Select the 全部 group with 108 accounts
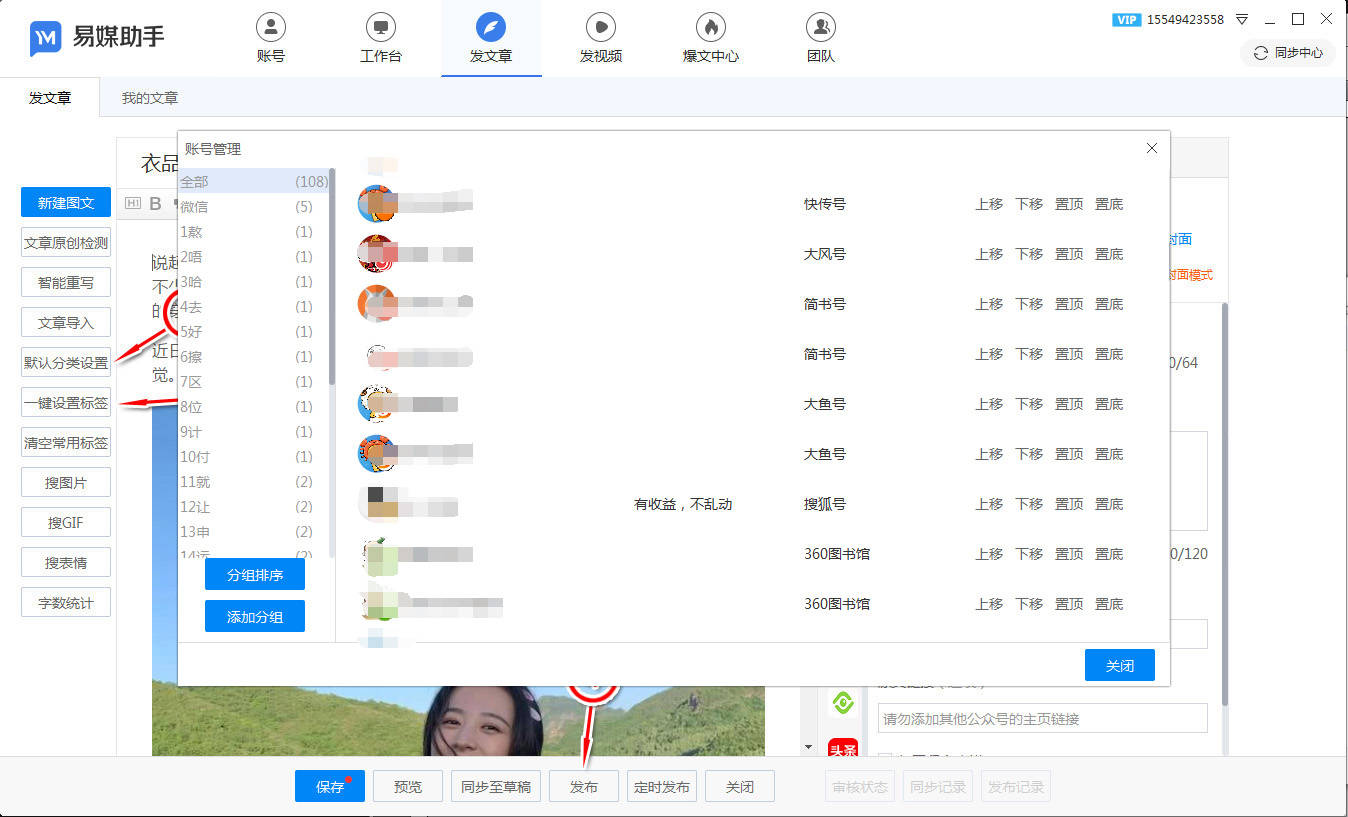Viewport: 1348px width, 817px height. [x=246, y=182]
